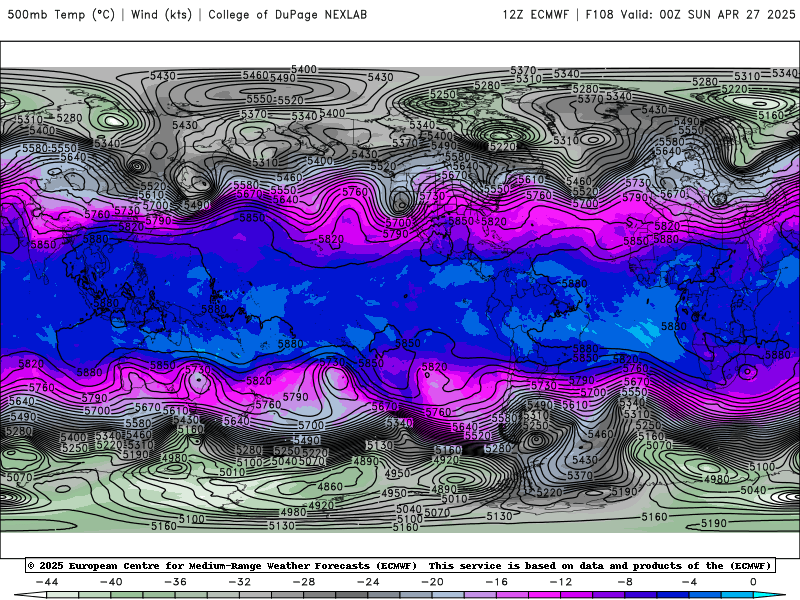Click the "500mb Temp (°C)" title text
Screen dimensions: 800x600
point(61,15)
